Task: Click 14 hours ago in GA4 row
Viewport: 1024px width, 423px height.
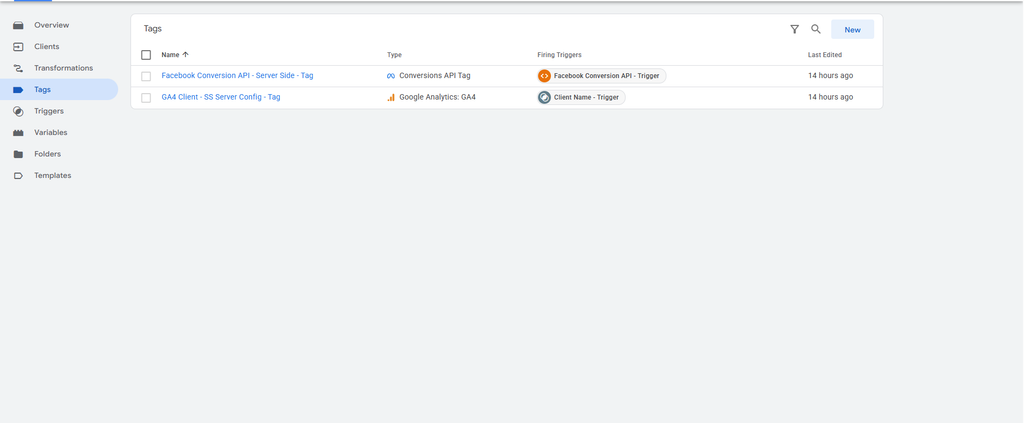Action: tap(831, 97)
